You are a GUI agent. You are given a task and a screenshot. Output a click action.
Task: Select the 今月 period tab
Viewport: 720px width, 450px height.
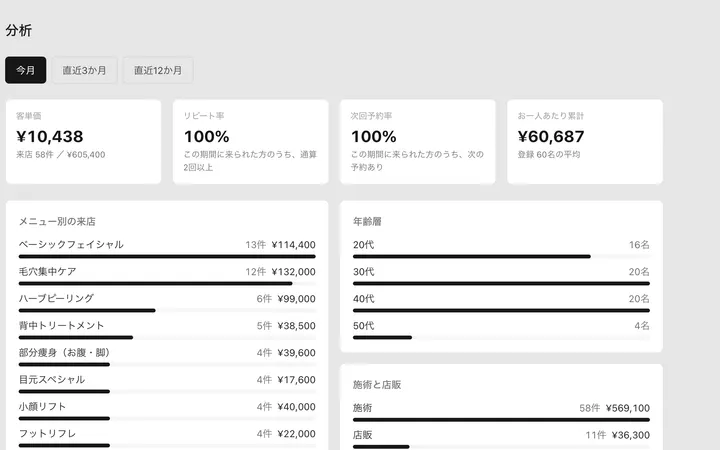click(26, 70)
